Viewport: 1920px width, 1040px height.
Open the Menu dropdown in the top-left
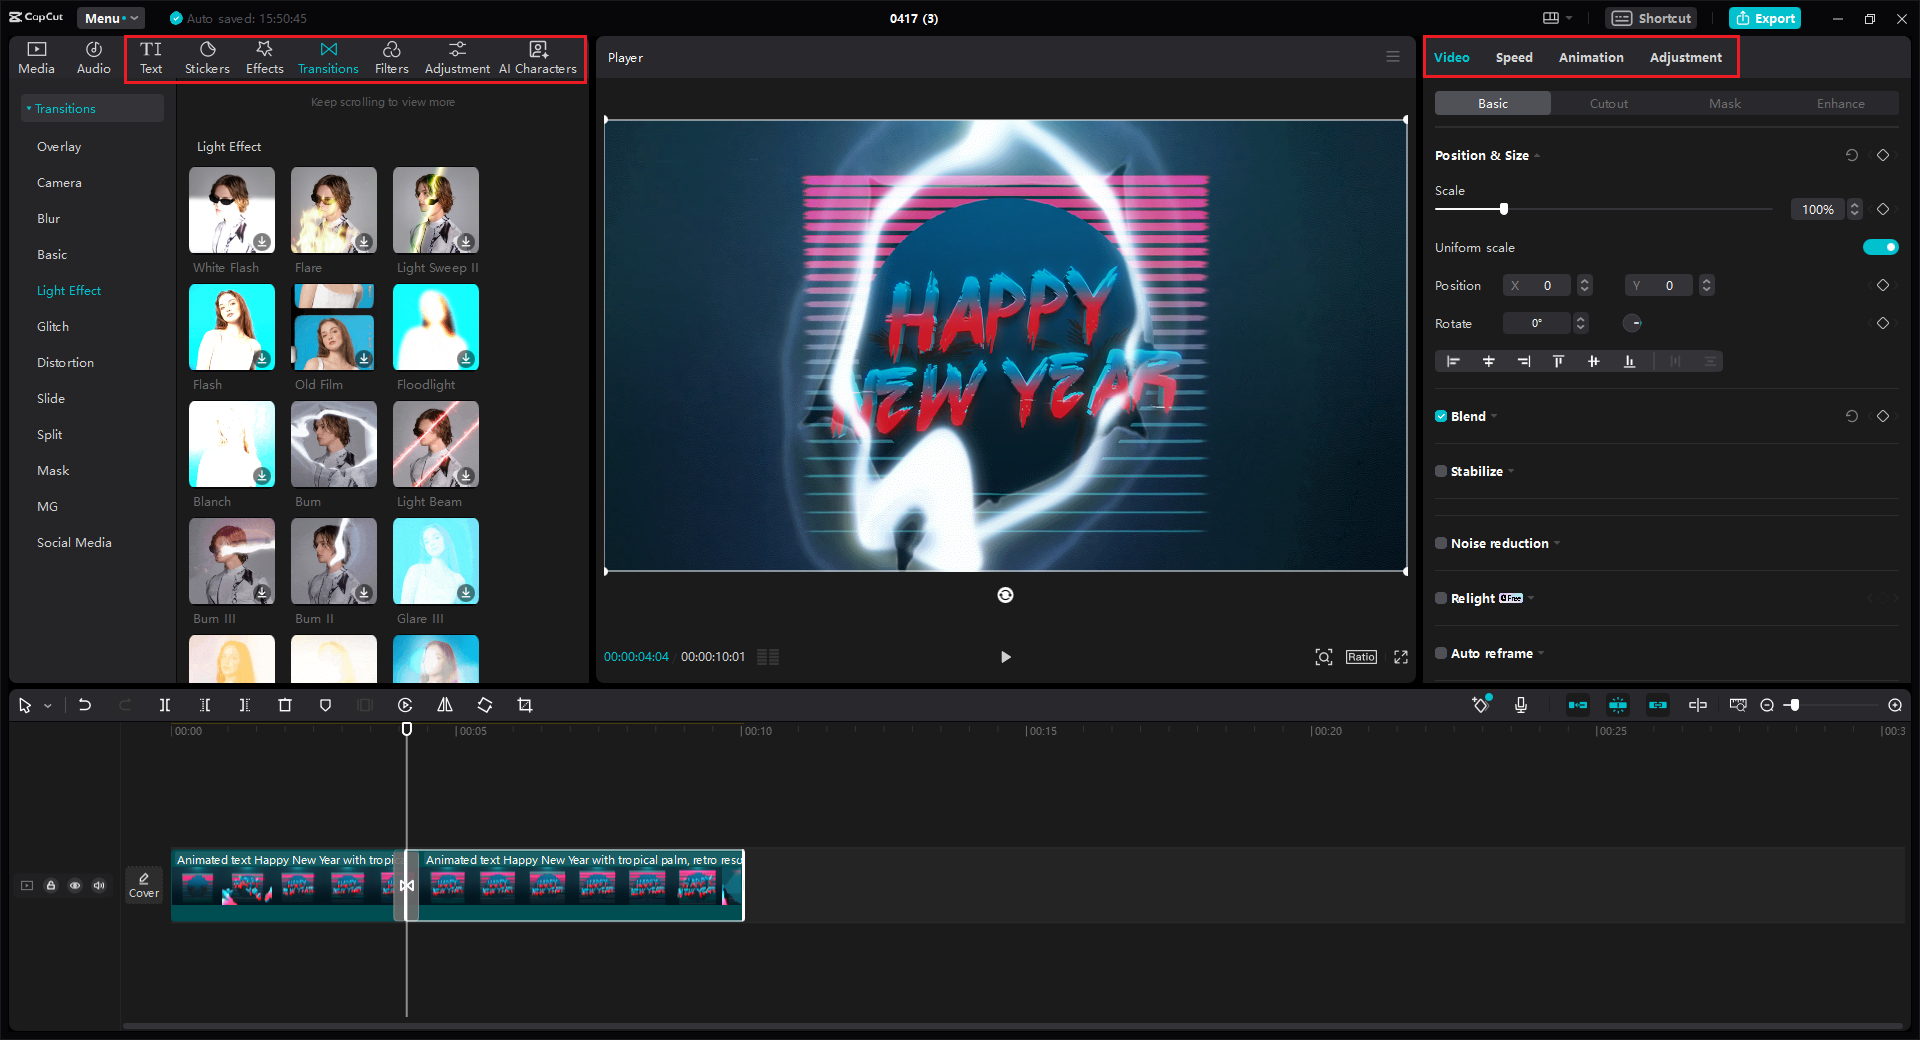pos(110,18)
